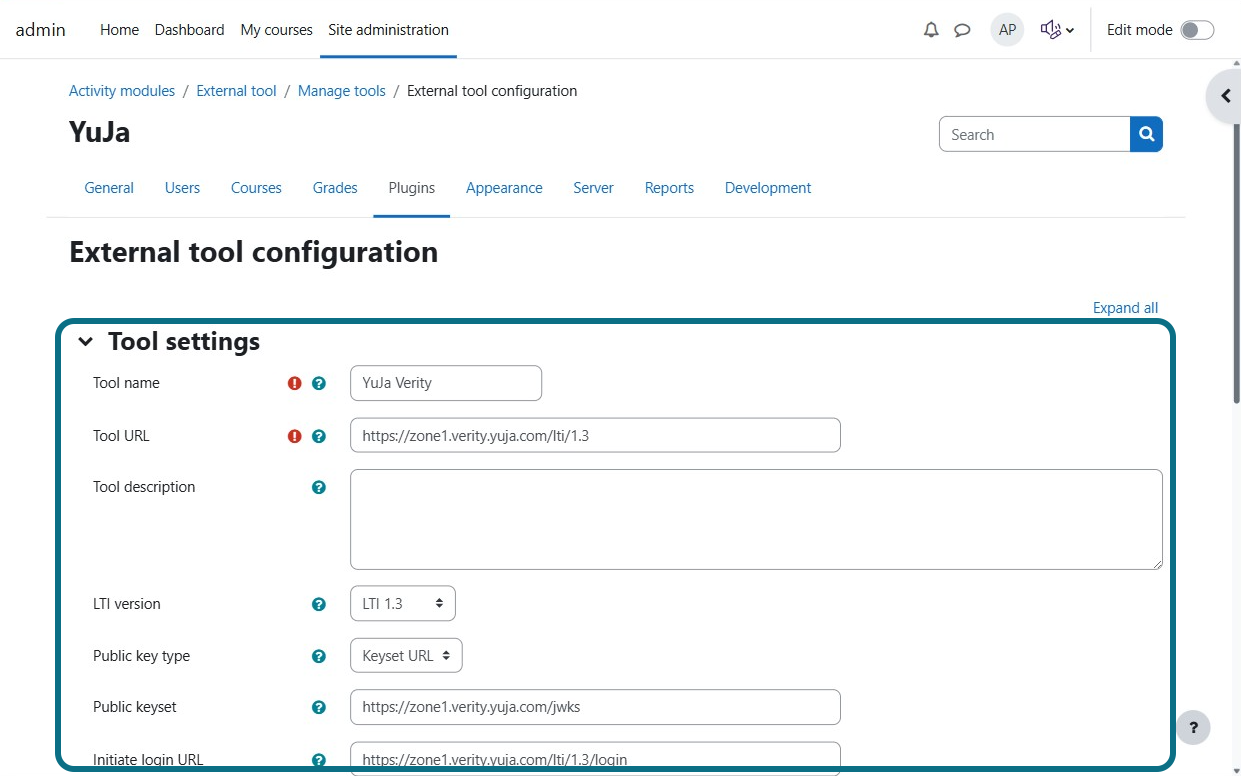Viewport: 1241px width, 776px height.
Task: Select Site administration in top navigation
Action: [389, 30]
